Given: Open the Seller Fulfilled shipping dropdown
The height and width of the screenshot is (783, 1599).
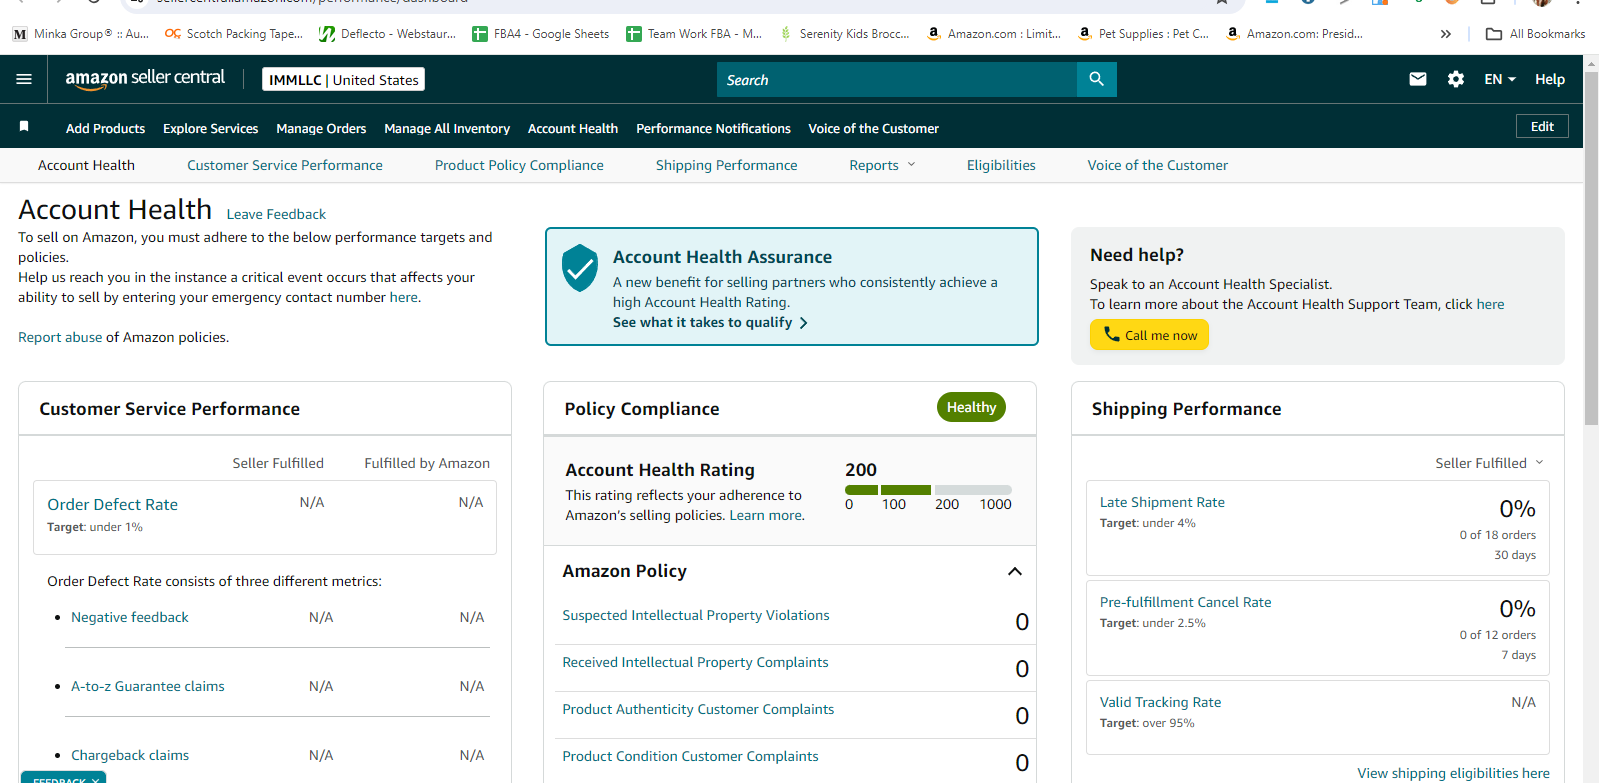Looking at the screenshot, I should [x=1489, y=463].
